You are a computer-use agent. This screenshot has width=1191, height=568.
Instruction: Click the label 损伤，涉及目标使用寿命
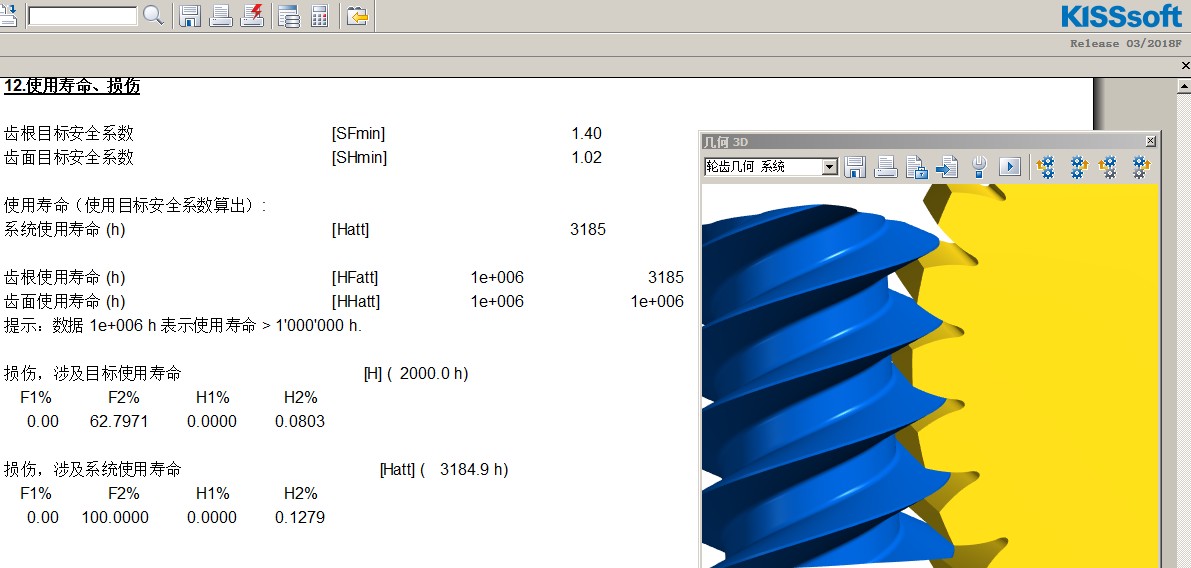tap(93, 374)
